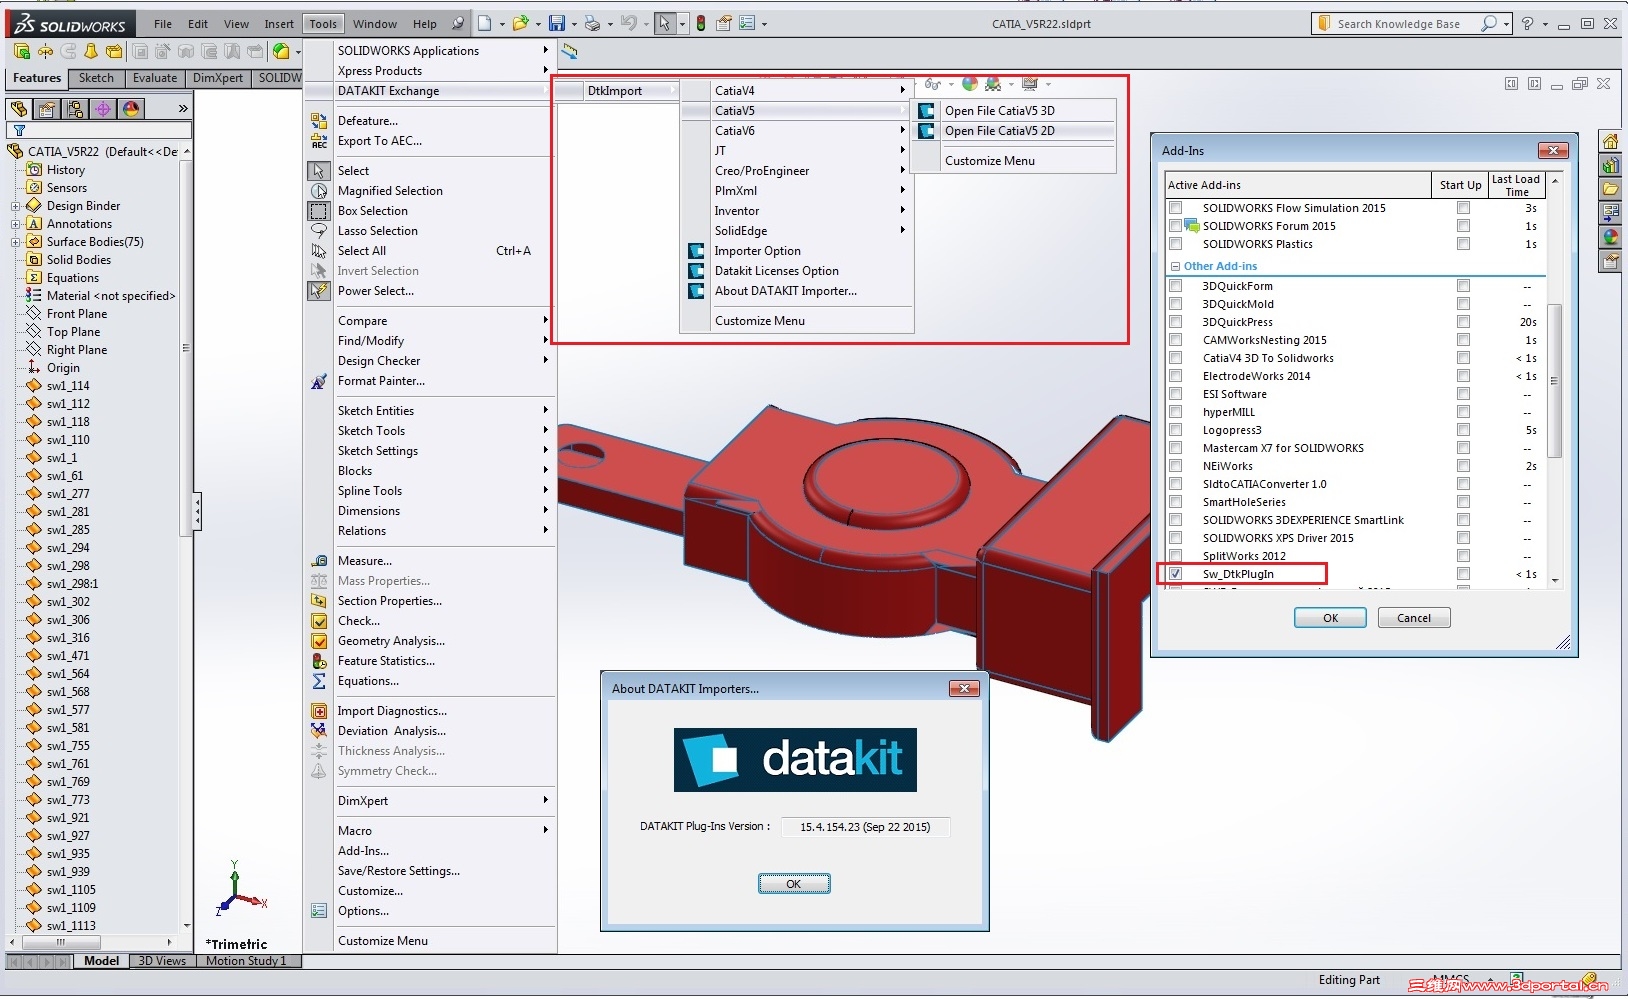The width and height of the screenshot is (1628, 999).
Task: Choose Add-Ins... in Tools menu
Action: coord(363,851)
